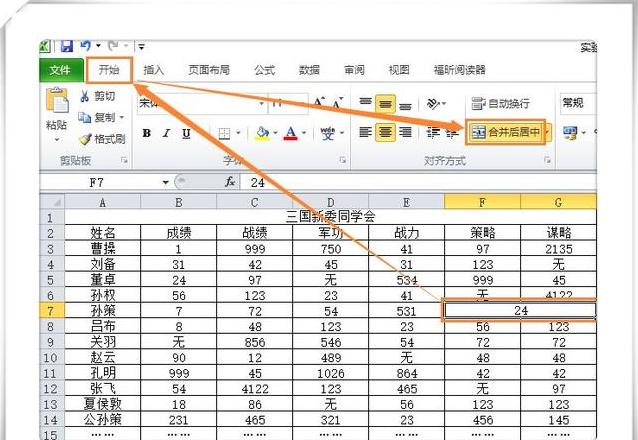Click the 姓名 header cell
Screen dimensions: 638x440
click(103, 233)
